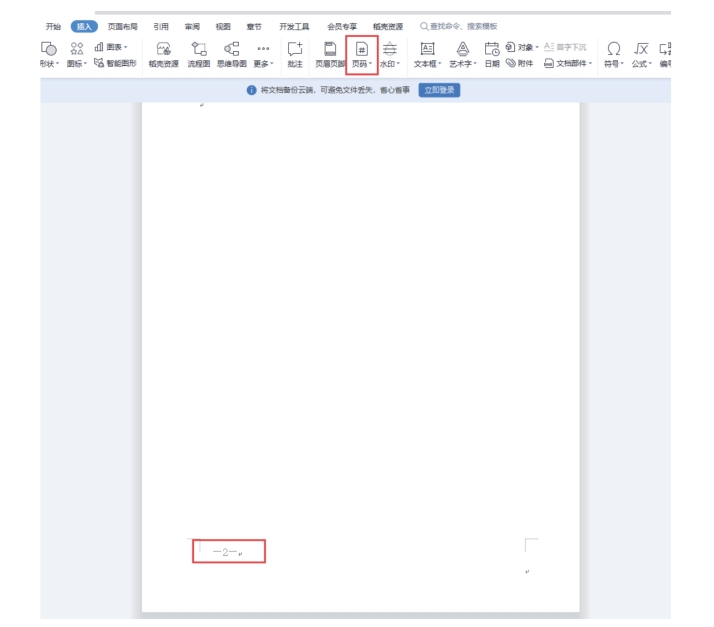Open the 艺术字 word art dropdown
This screenshot has height=627, width=714.
point(463,63)
